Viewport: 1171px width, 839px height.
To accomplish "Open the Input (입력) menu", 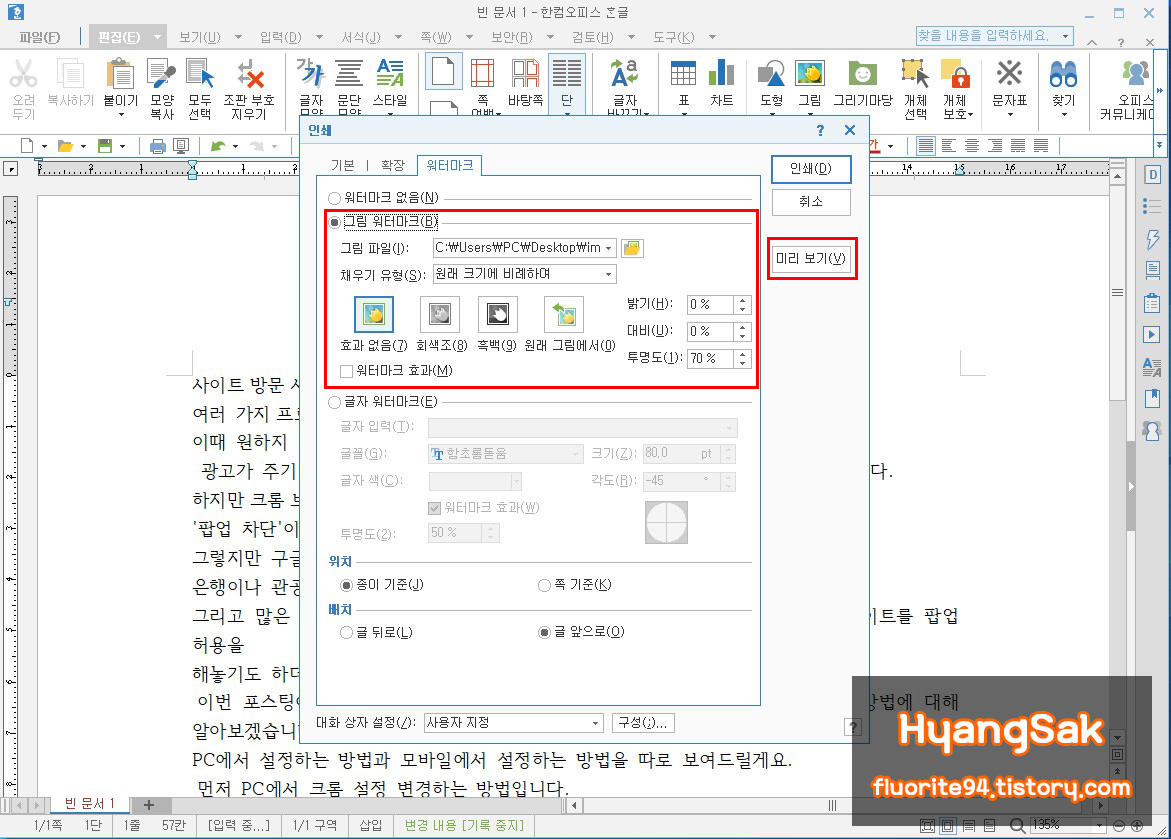I will [x=281, y=37].
